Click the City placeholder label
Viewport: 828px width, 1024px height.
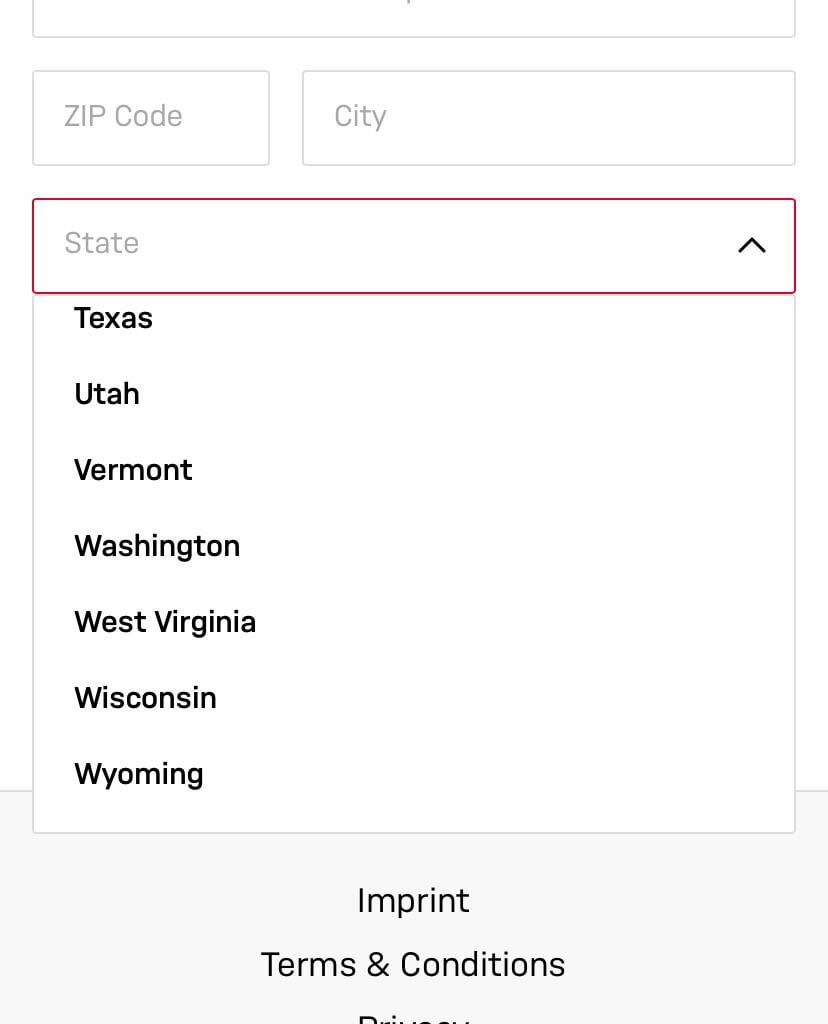coord(360,116)
